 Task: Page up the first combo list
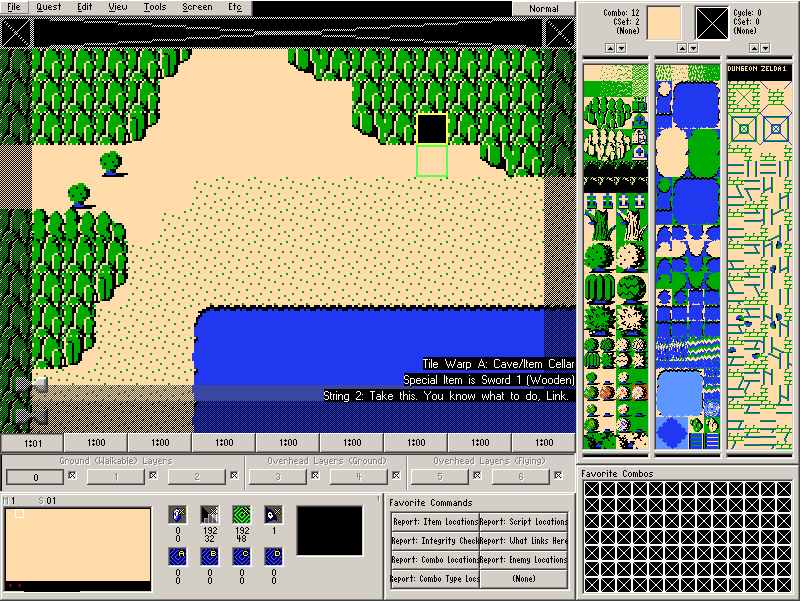(x=610, y=48)
